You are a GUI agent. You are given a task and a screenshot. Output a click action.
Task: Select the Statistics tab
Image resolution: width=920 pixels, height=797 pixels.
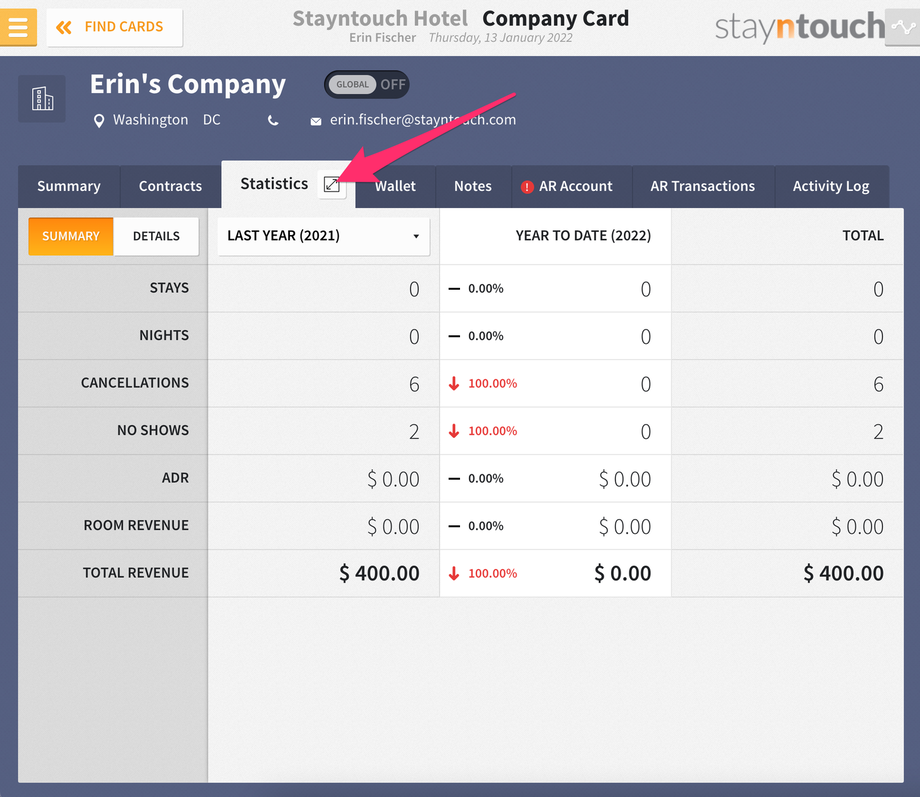click(x=274, y=184)
